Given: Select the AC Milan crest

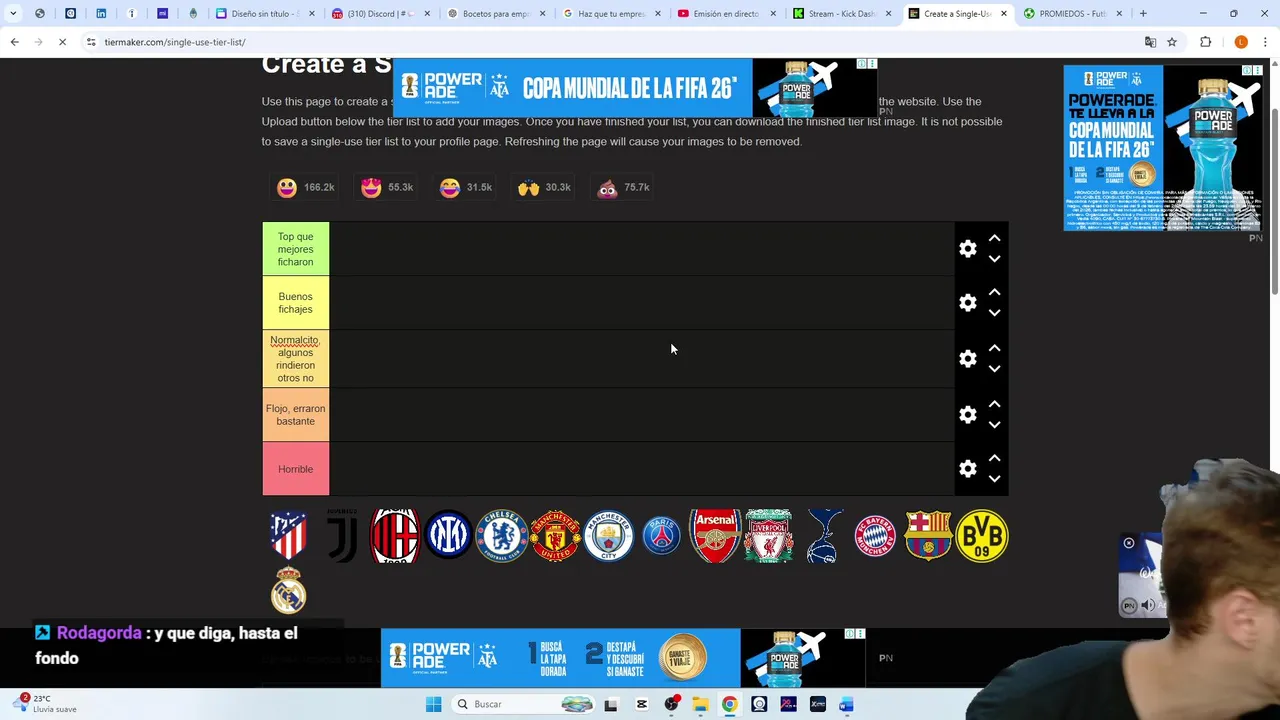Looking at the screenshot, I should pos(395,536).
